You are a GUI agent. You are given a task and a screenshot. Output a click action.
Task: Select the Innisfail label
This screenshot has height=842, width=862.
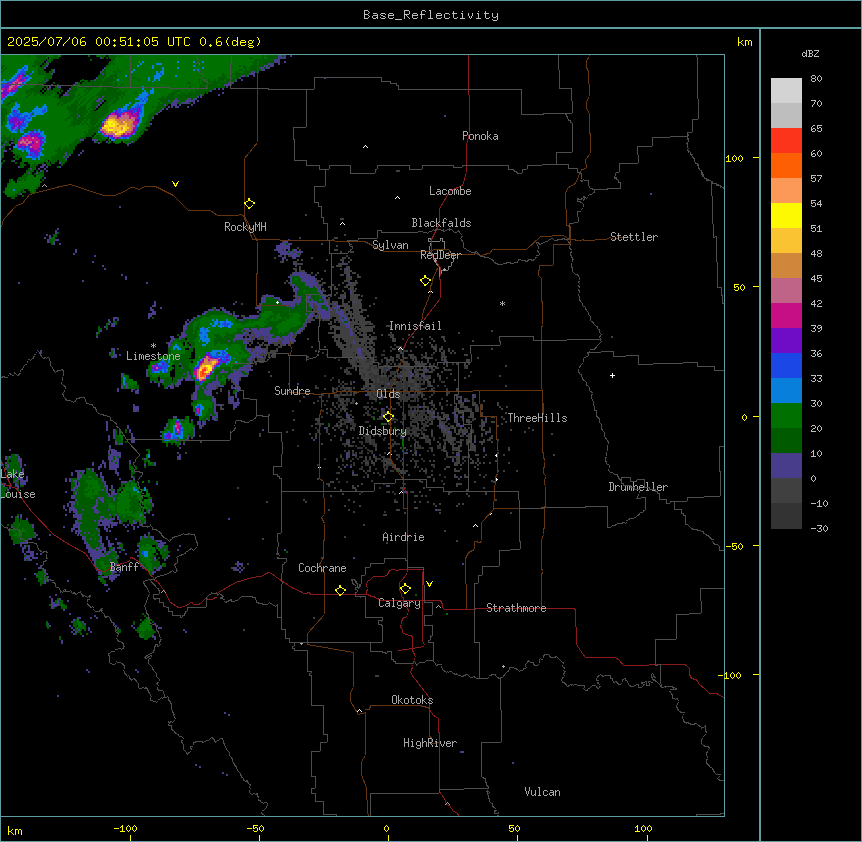coord(415,326)
